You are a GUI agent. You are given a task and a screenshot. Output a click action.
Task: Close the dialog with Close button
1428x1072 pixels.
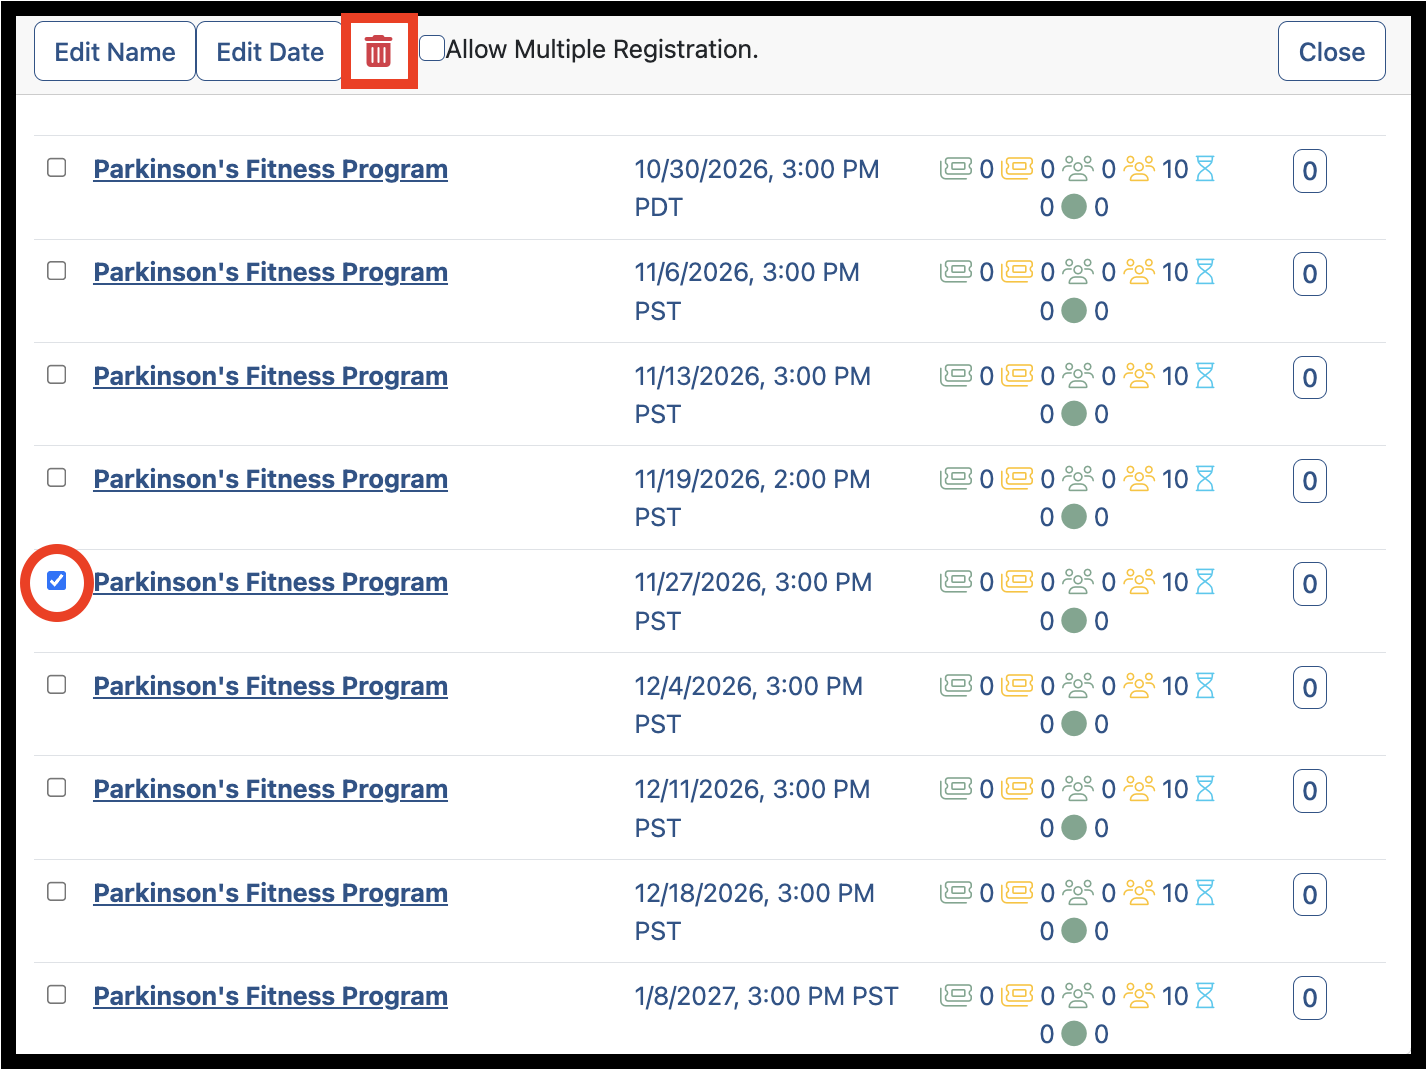[1331, 52]
